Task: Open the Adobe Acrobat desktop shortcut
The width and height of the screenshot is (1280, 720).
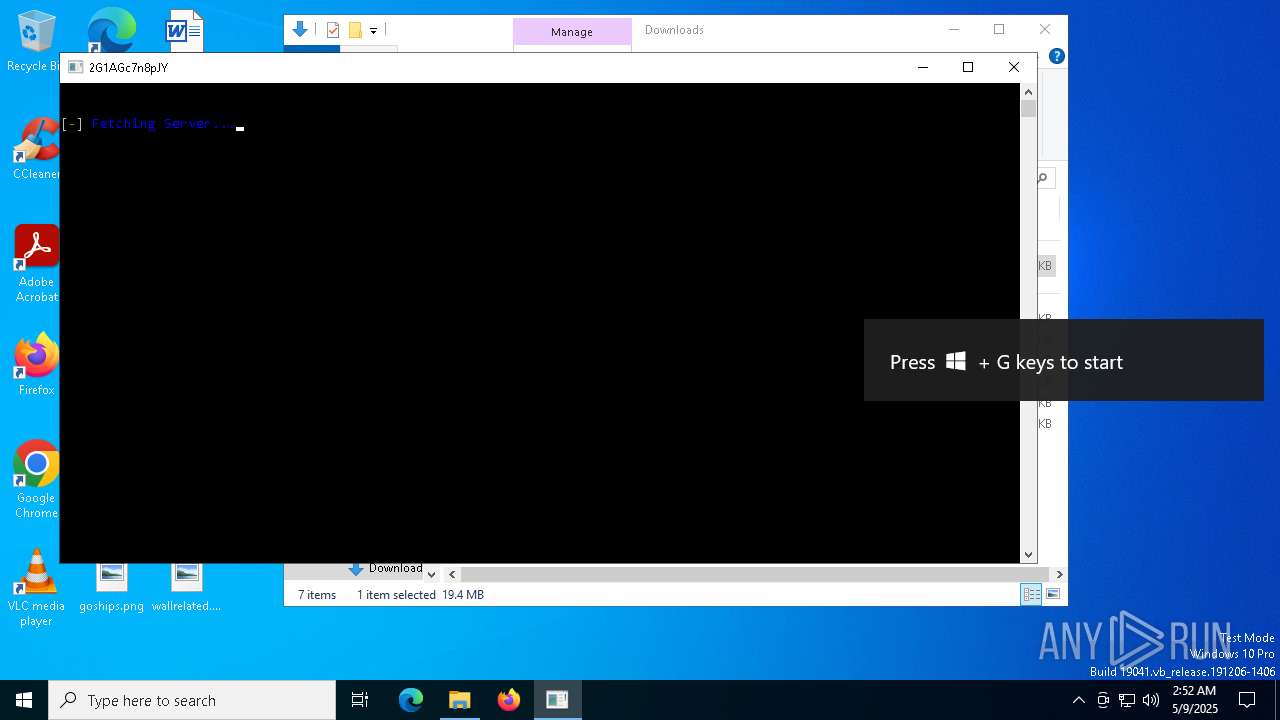Action: tap(36, 263)
